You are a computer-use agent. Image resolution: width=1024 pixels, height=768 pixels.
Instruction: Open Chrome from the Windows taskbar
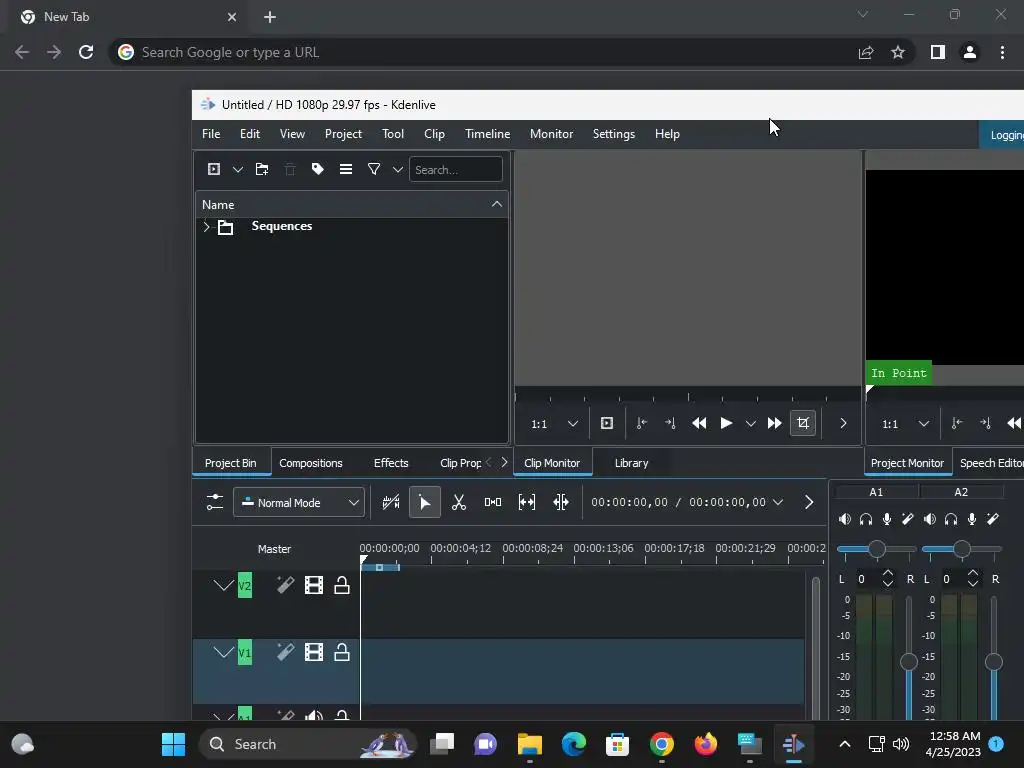[x=662, y=744]
